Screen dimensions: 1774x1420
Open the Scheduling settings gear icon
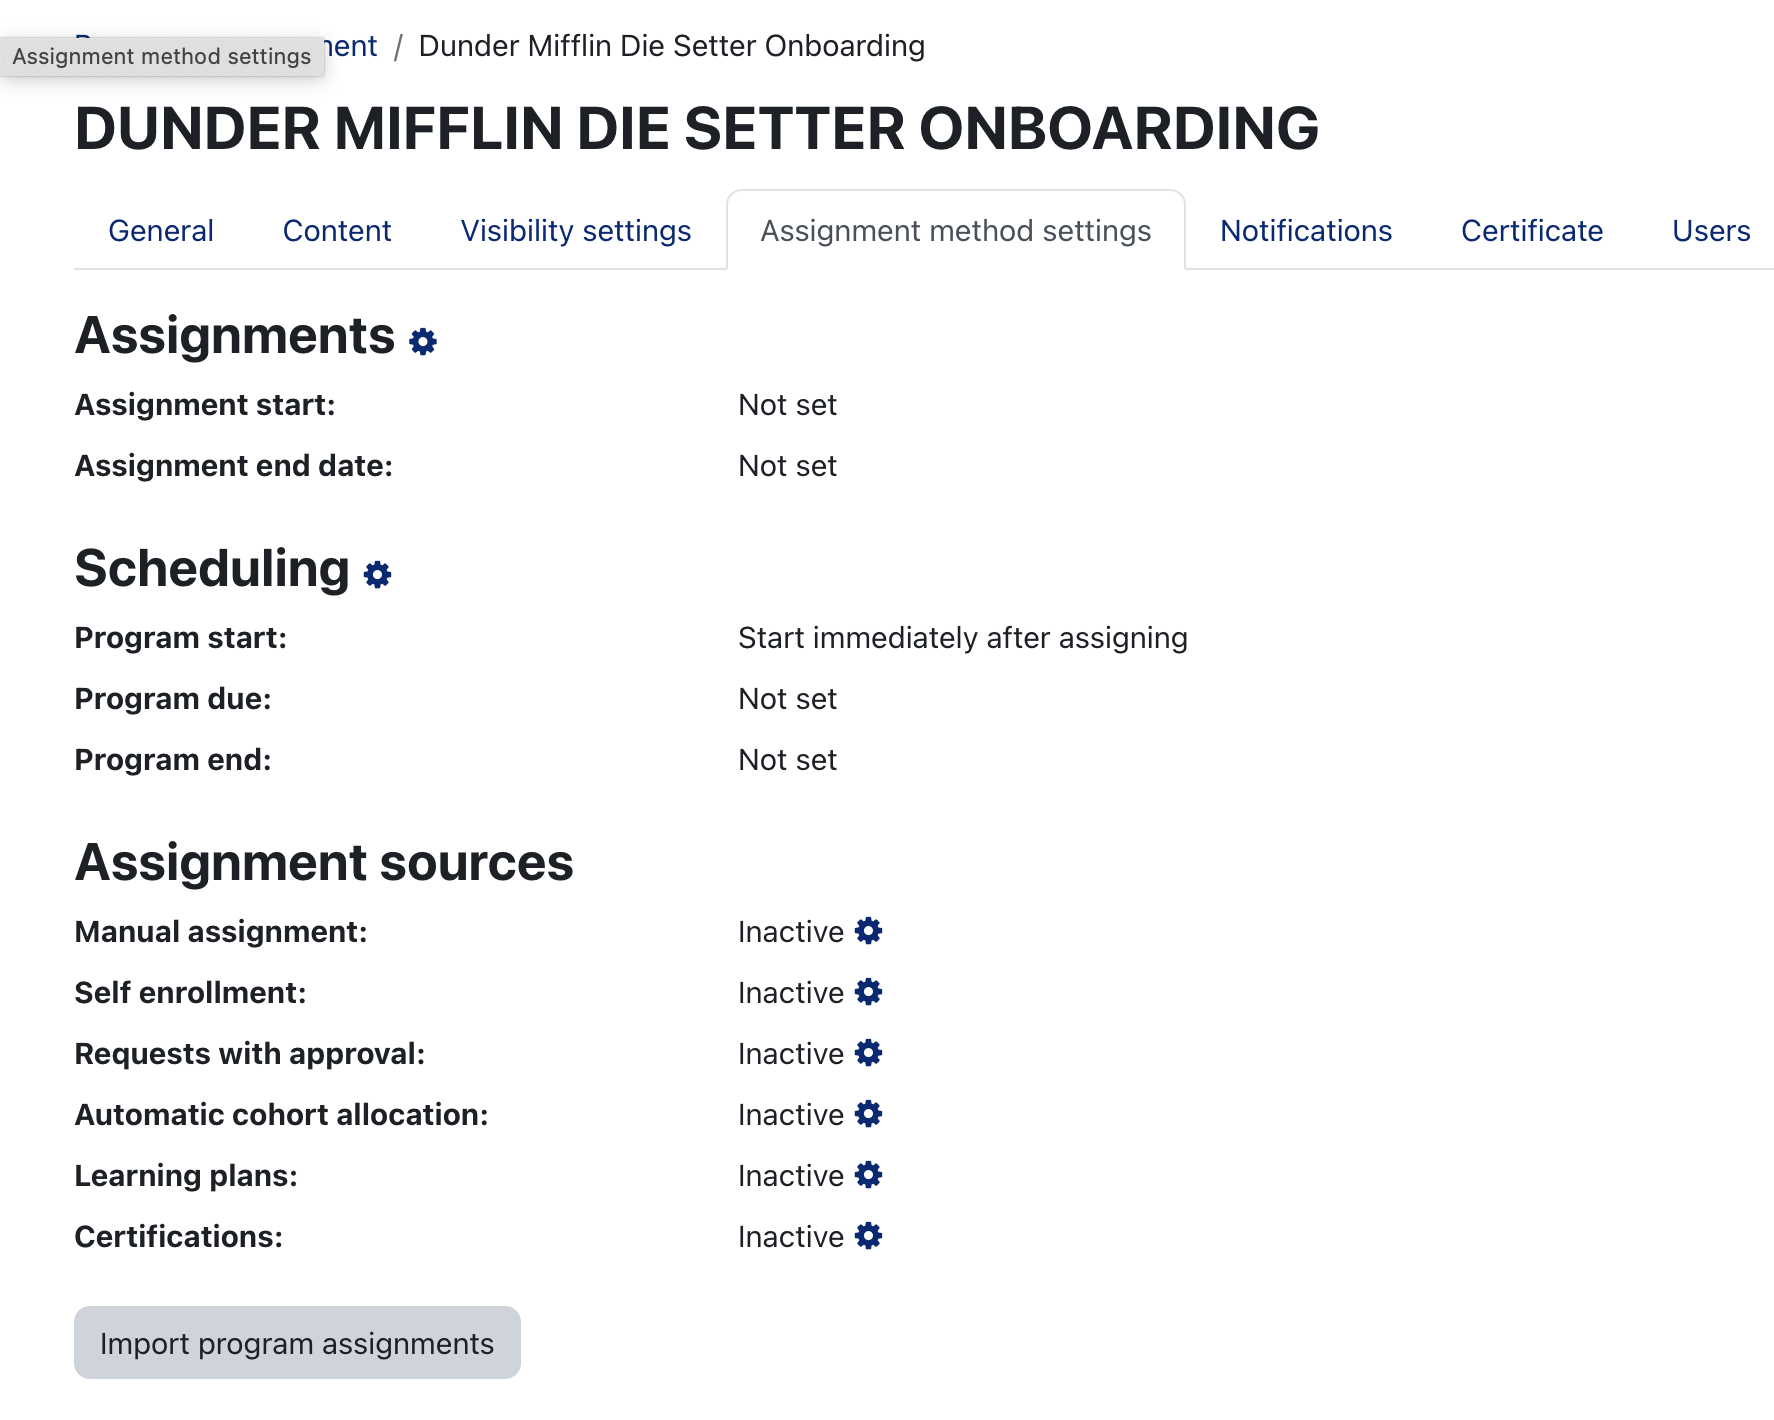377,575
